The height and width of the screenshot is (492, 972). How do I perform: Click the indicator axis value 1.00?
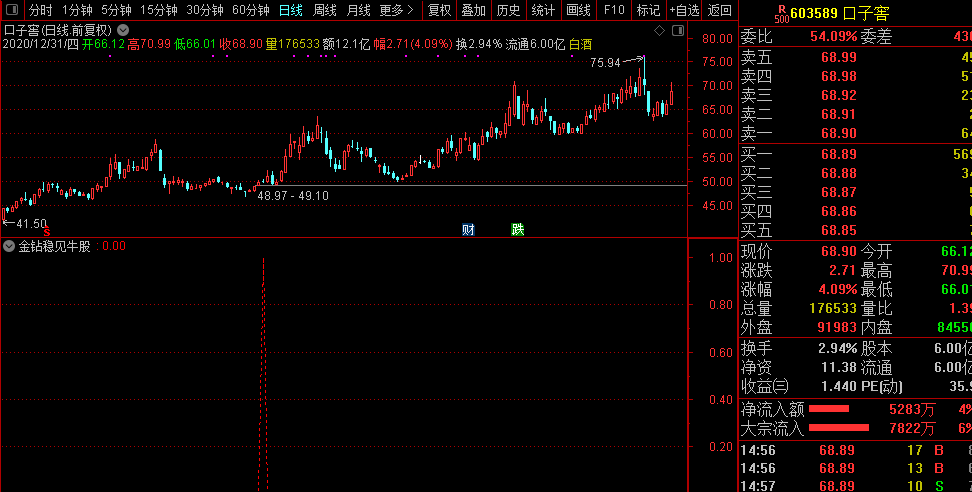[721, 257]
